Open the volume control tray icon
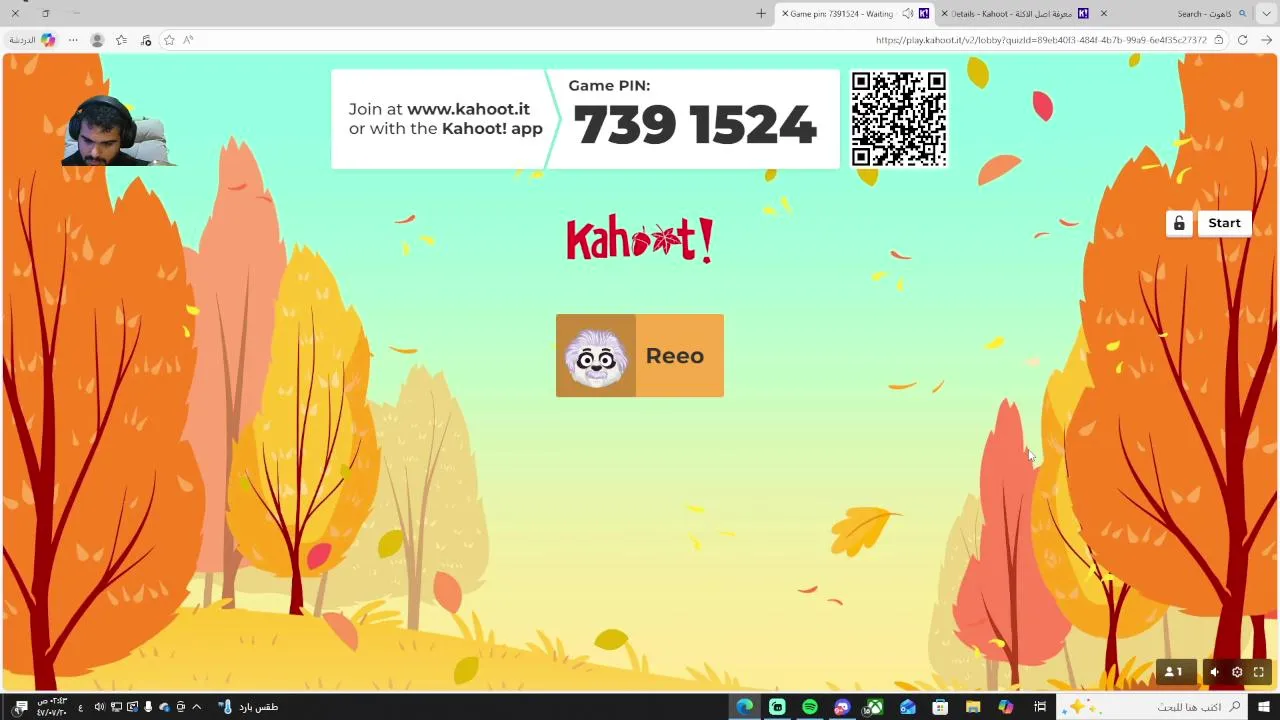The height and width of the screenshot is (720, 1280). click(x=99, y=707)
